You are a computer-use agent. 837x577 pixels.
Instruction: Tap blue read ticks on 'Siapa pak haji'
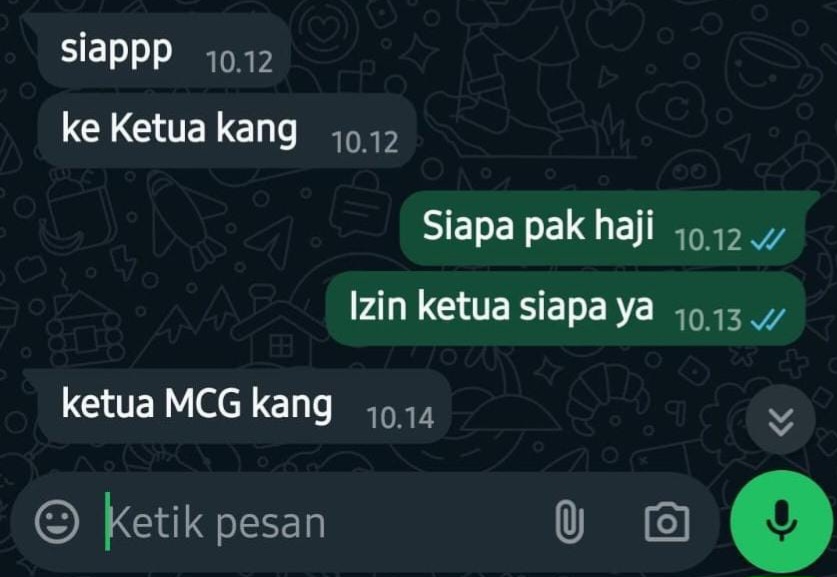pyautogui.click(x=768, y=239)
